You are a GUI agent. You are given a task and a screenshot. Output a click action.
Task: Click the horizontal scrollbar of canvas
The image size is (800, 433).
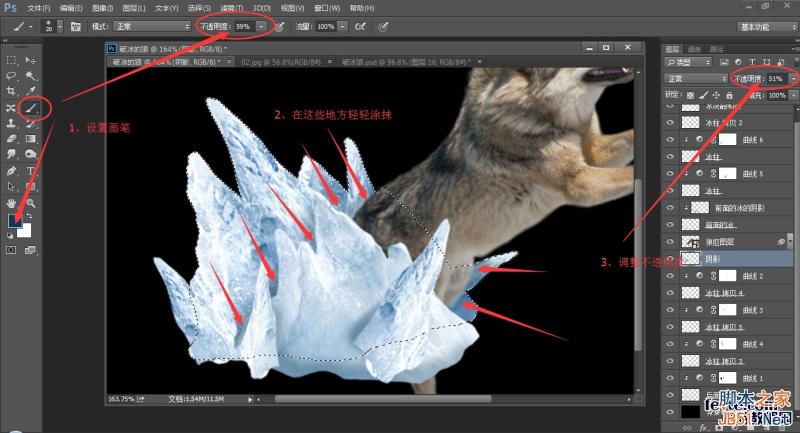(383, 399)
